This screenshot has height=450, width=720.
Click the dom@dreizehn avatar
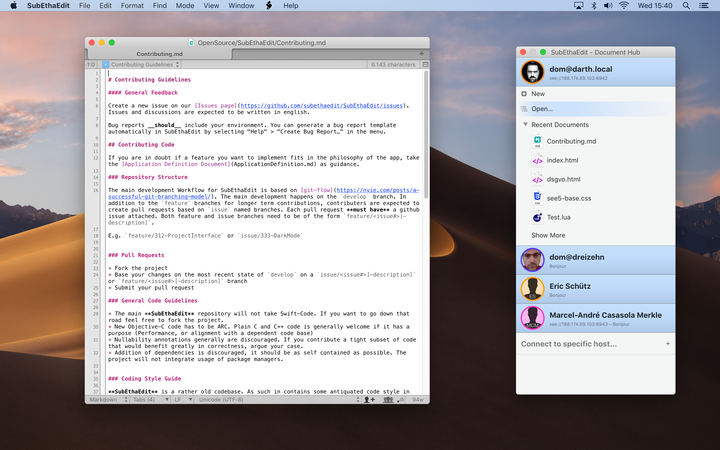click(533, 260)
